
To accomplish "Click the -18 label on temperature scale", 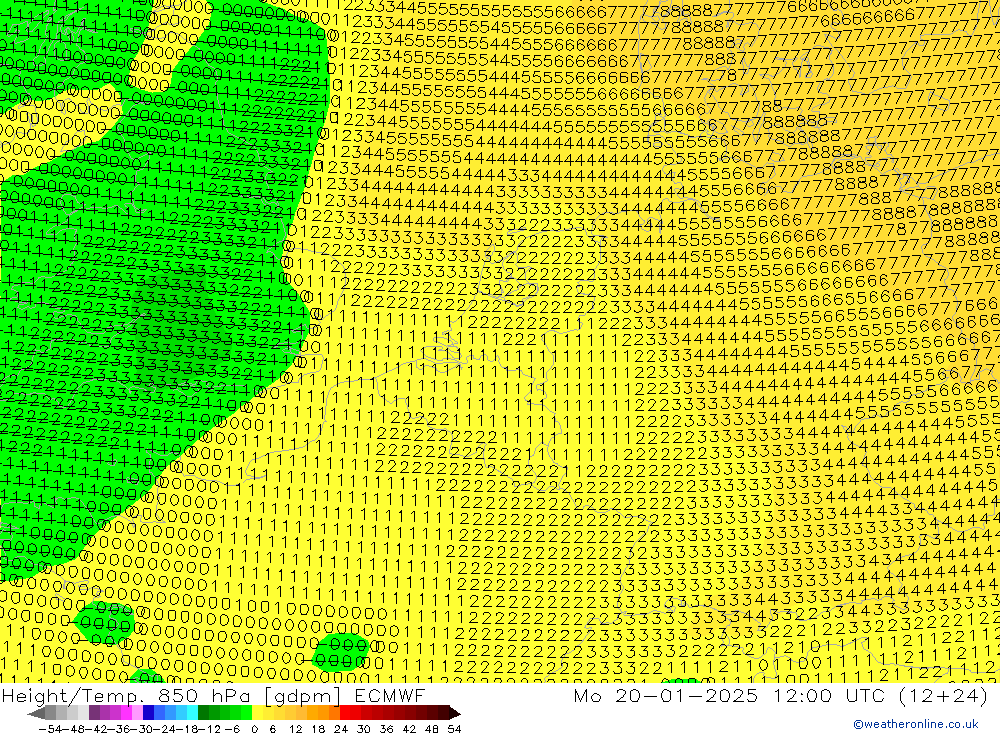I will (186, 729).
